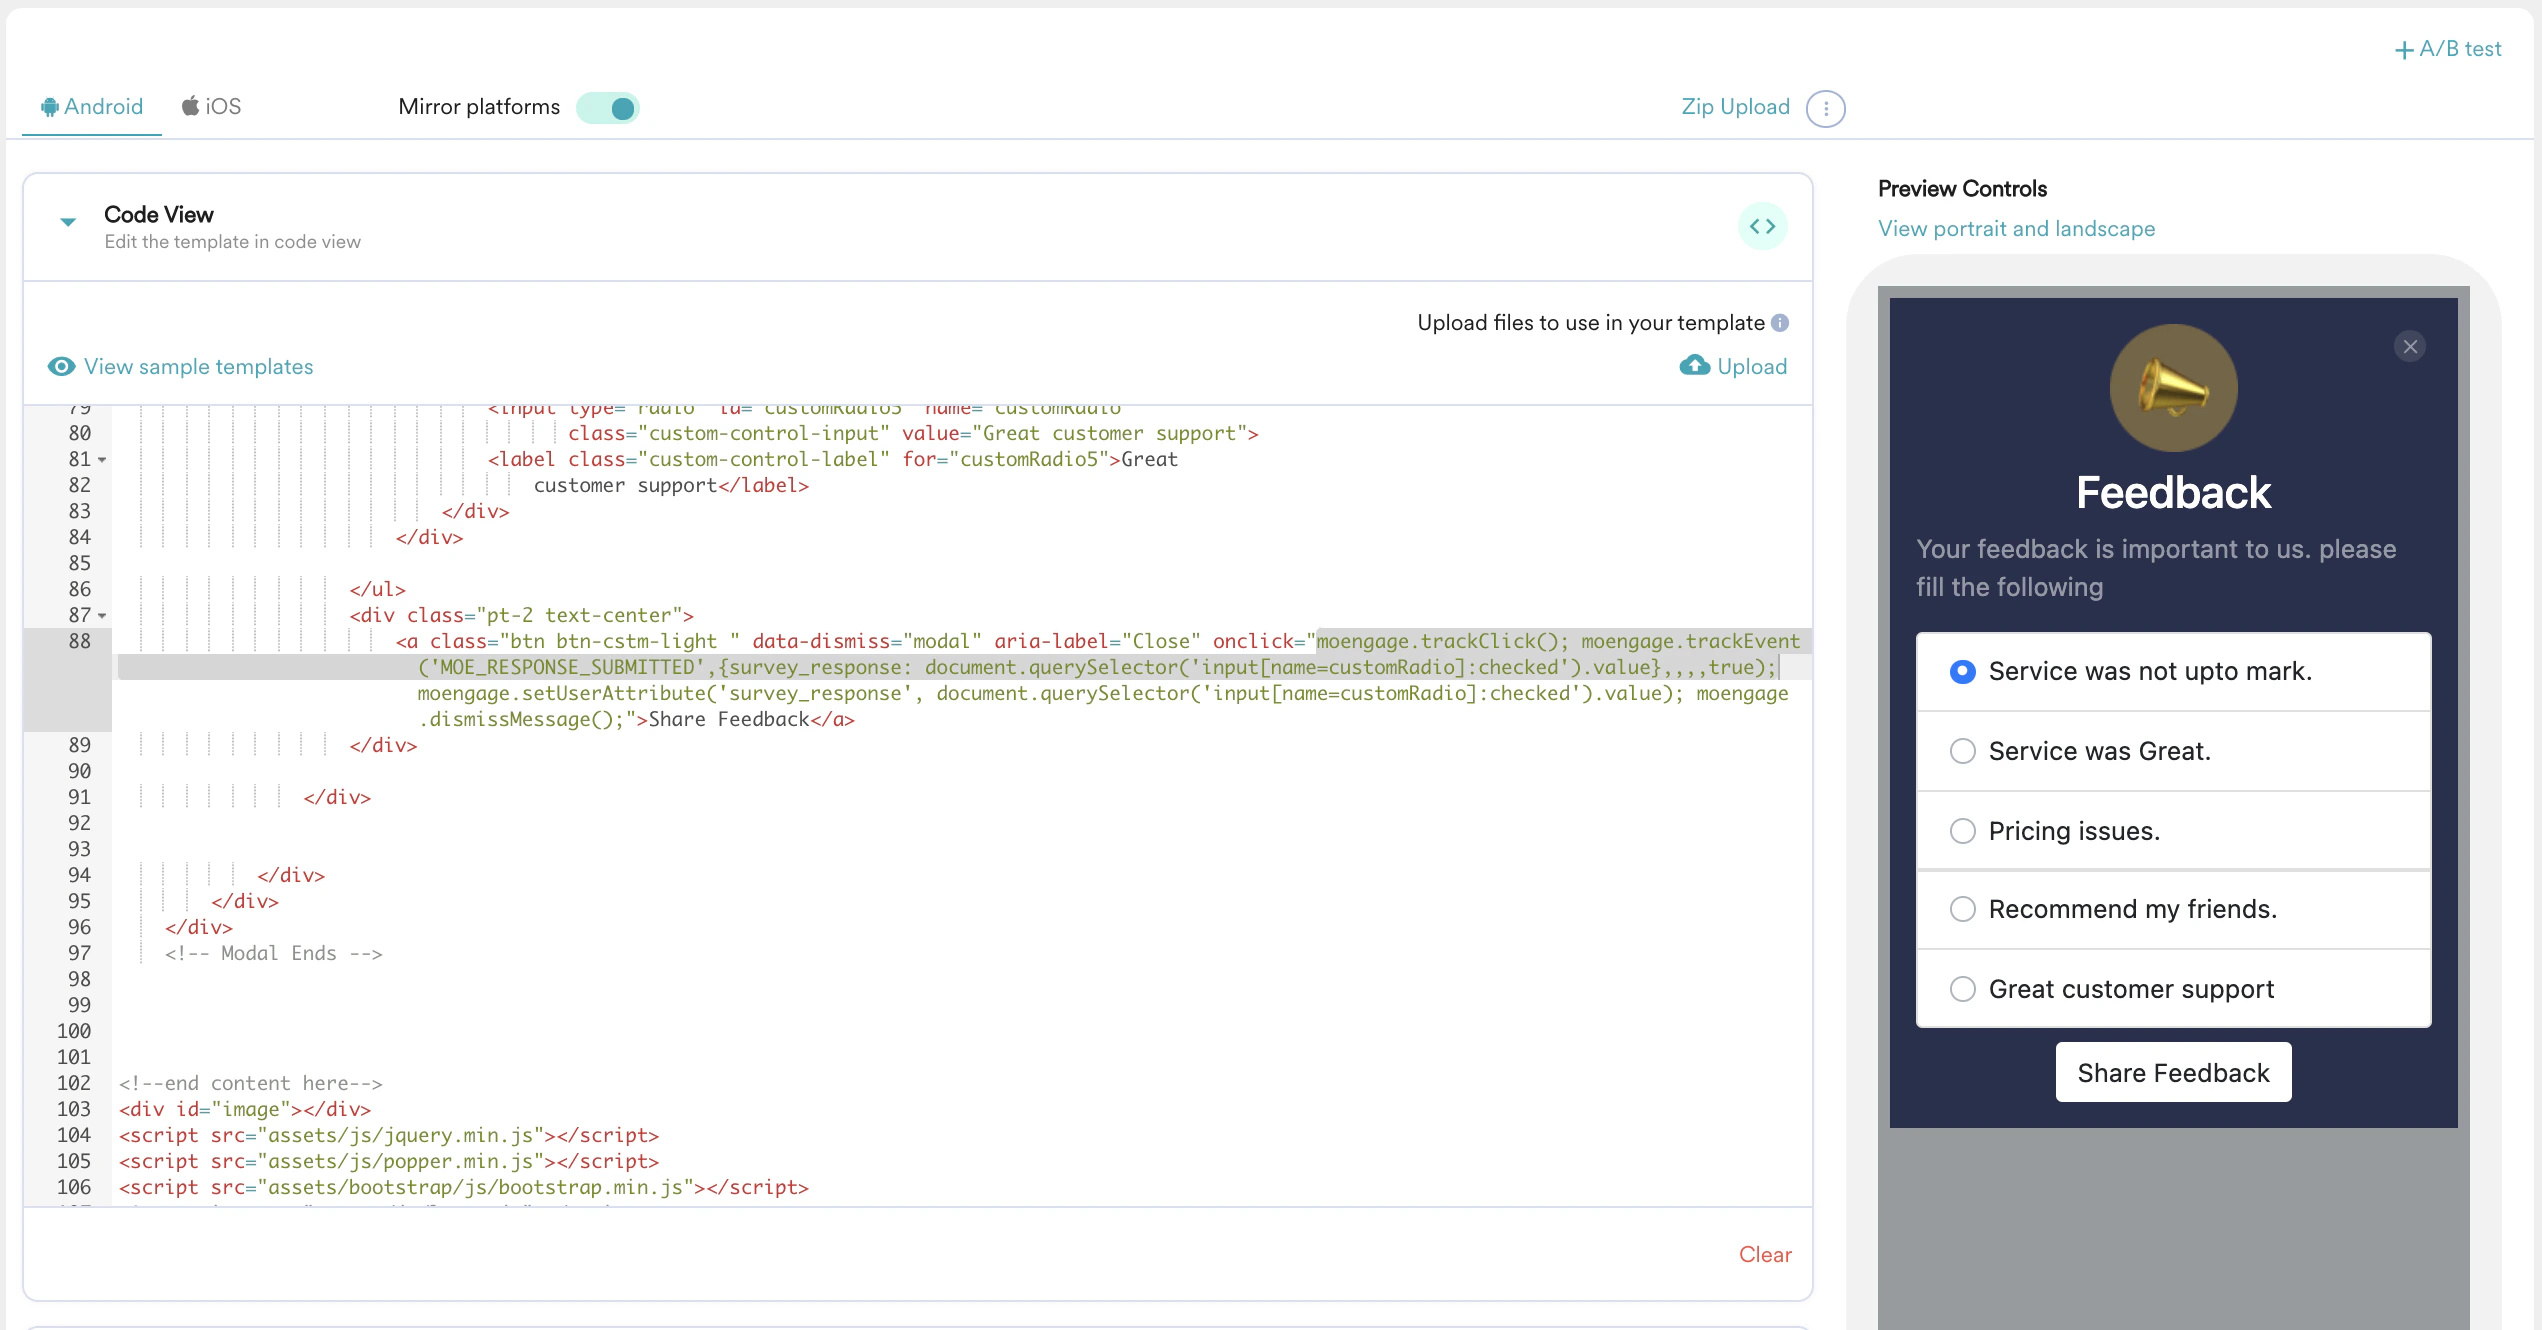Click the Apple iOS platform icon
Screen dimensions: 2542x1330
coord(191,106)
